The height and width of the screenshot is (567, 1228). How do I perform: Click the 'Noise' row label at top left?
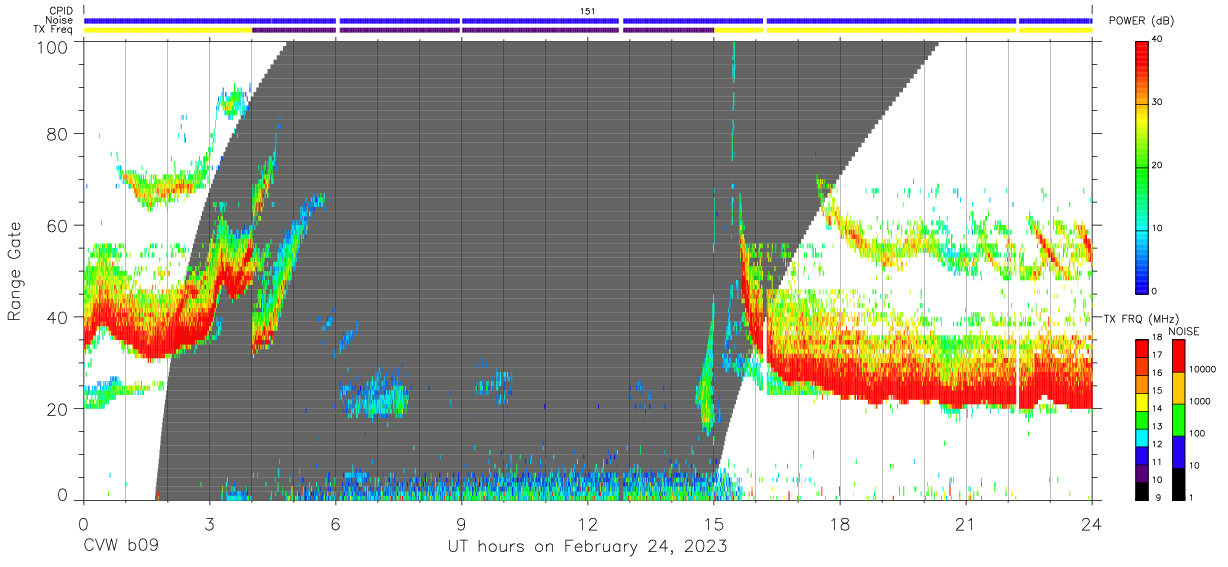pos(61,20)
